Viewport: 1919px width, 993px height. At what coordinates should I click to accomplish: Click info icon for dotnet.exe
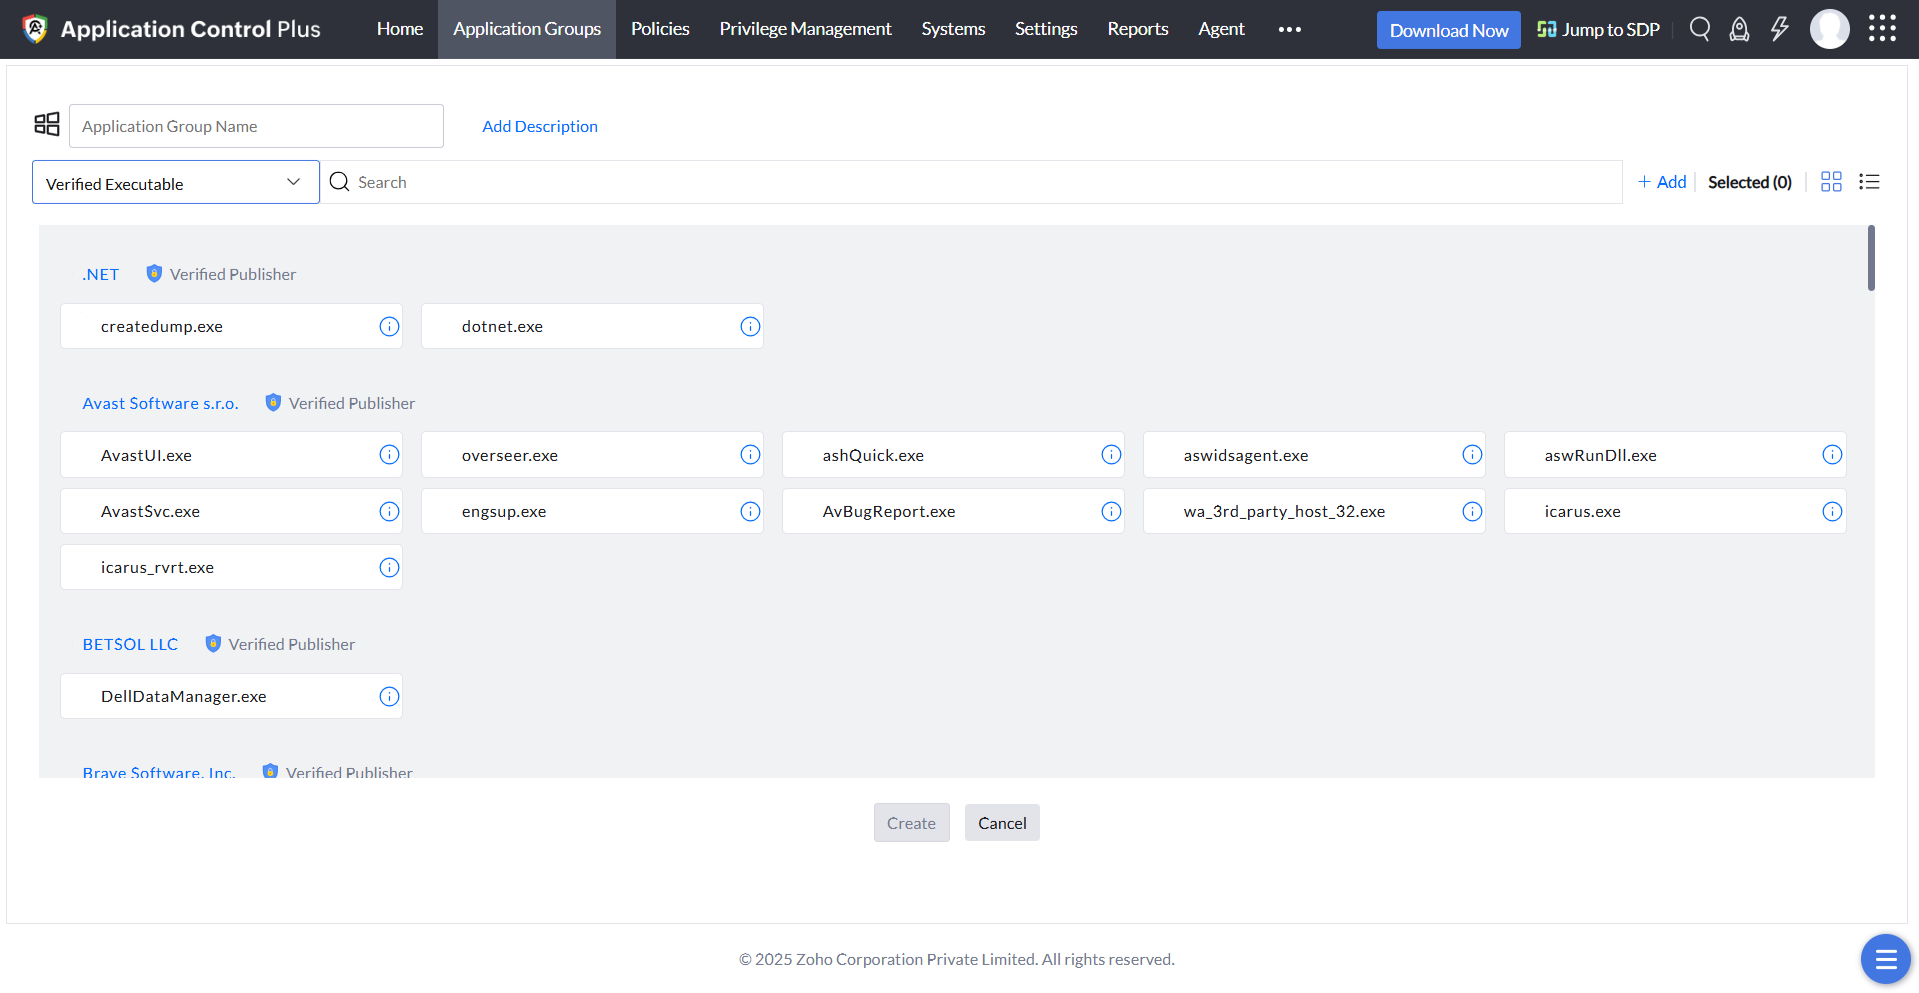(750, 327)
